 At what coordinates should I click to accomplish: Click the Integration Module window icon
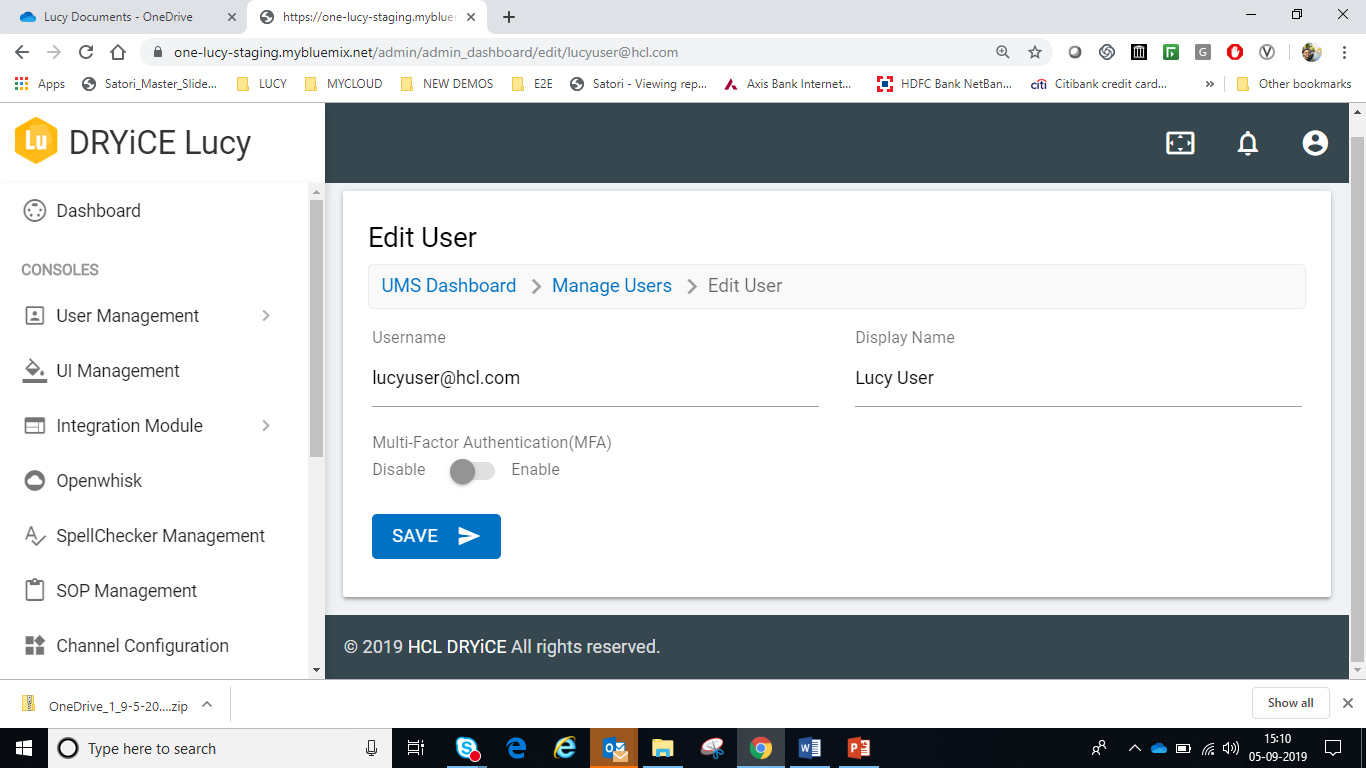pos(35,426)
